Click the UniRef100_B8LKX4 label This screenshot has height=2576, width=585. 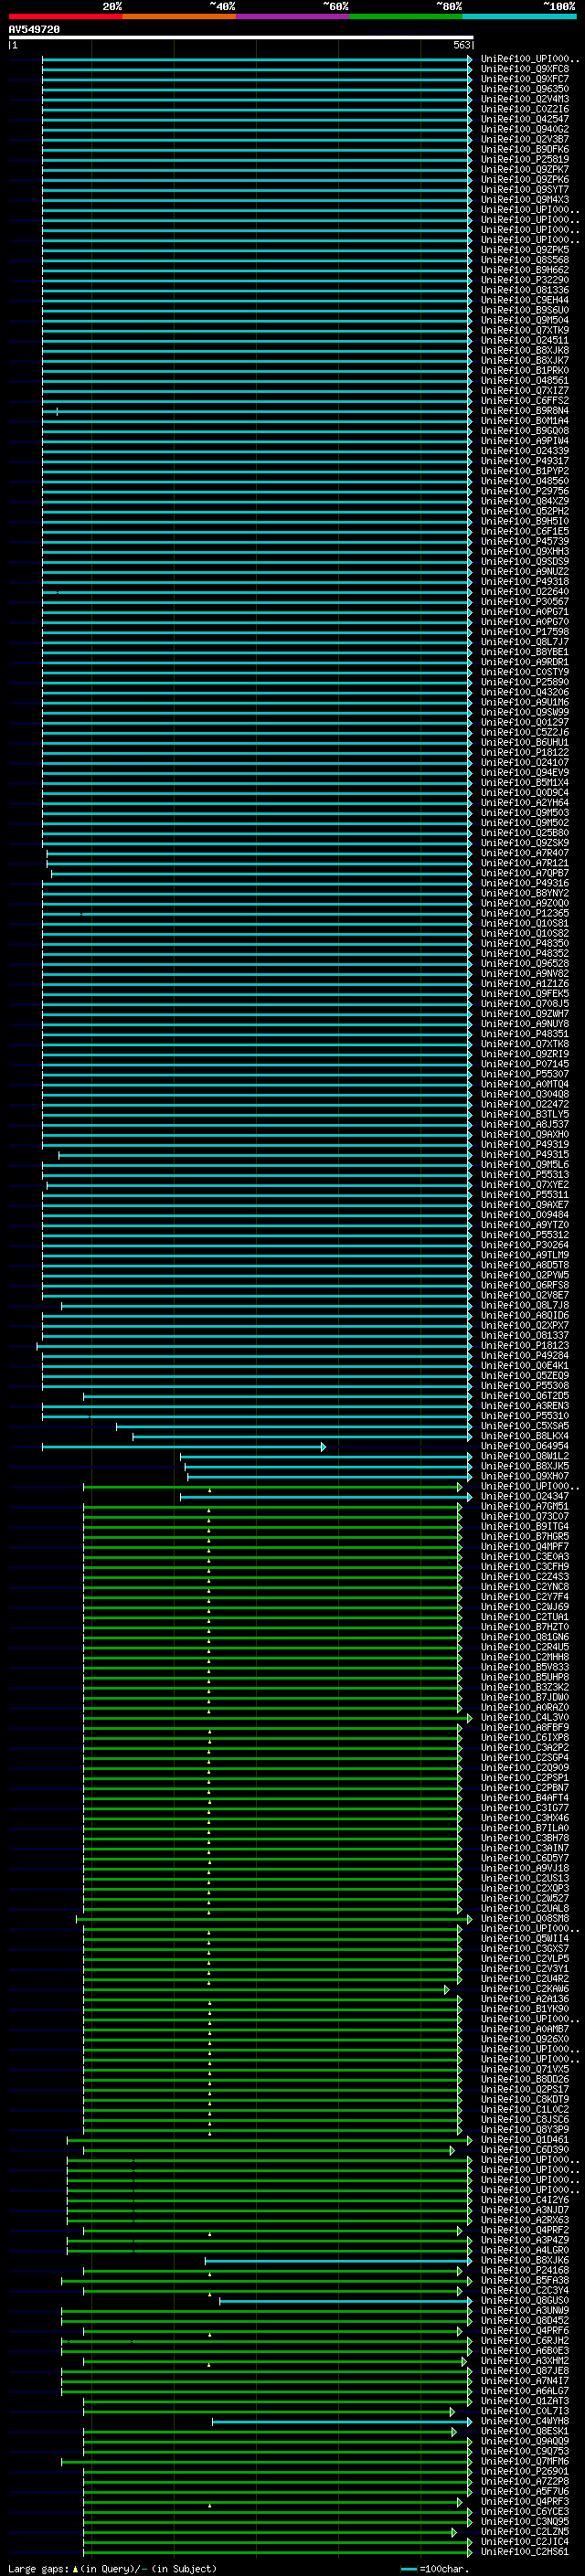[525, 1436]
